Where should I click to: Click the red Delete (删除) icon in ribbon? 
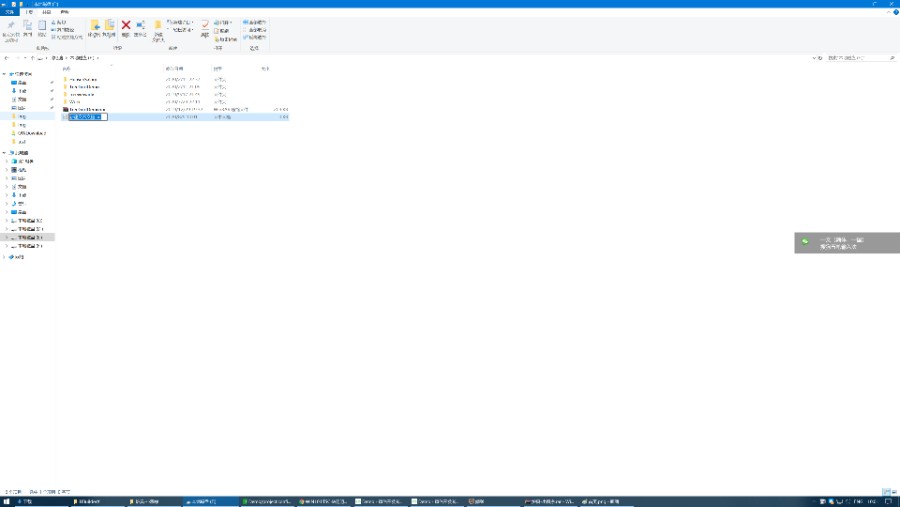(126, 27)
